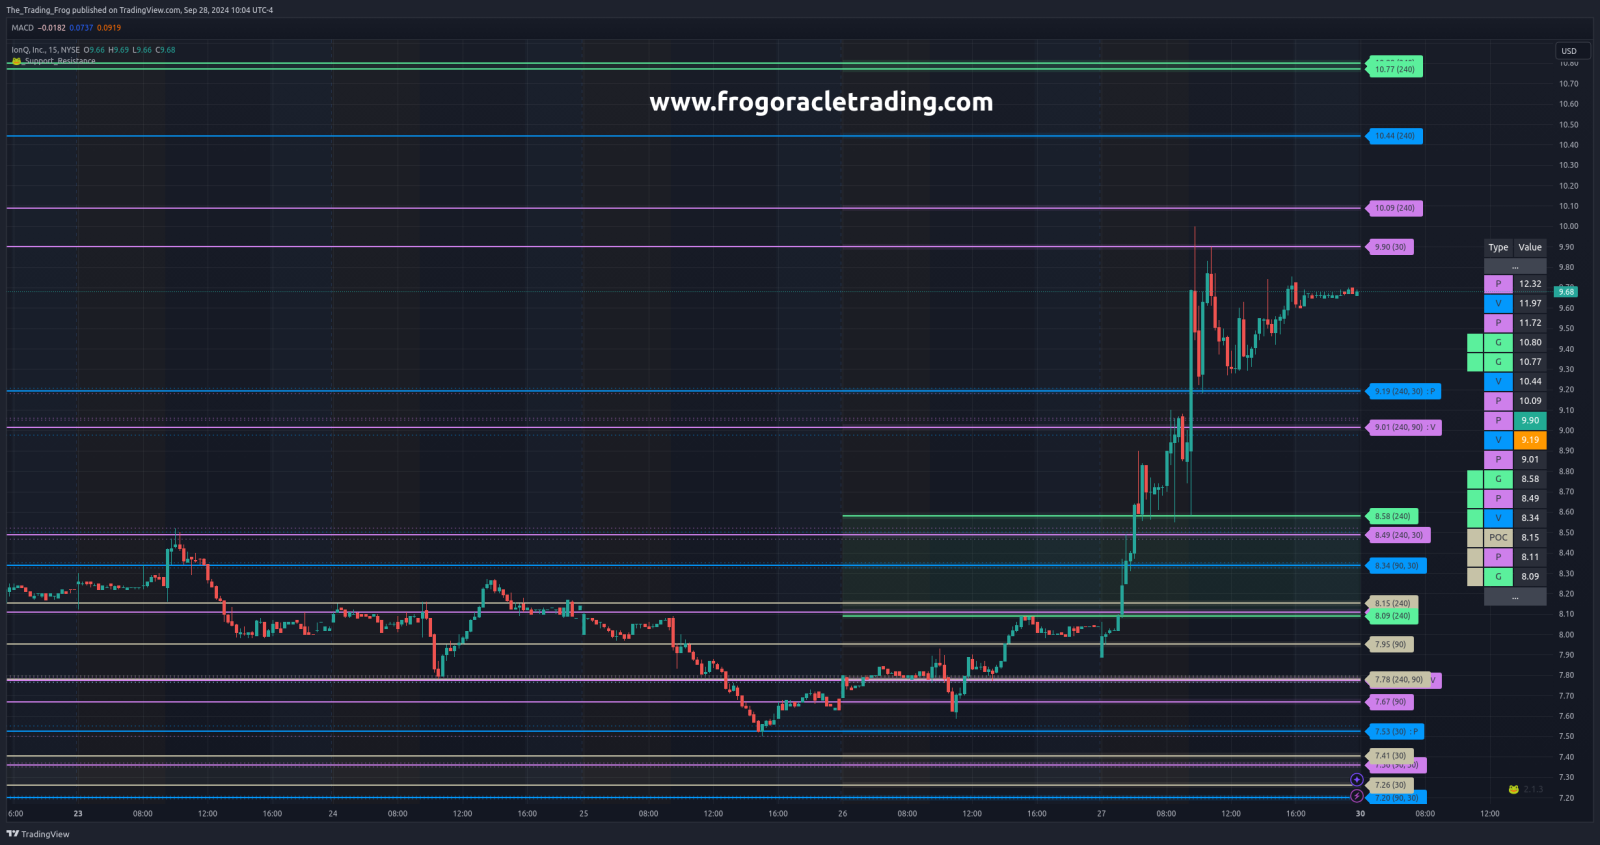Click the green swatch beside table value 8.58
Image resolution: width=1600 pixels, height=845 pixels.
1475,479
